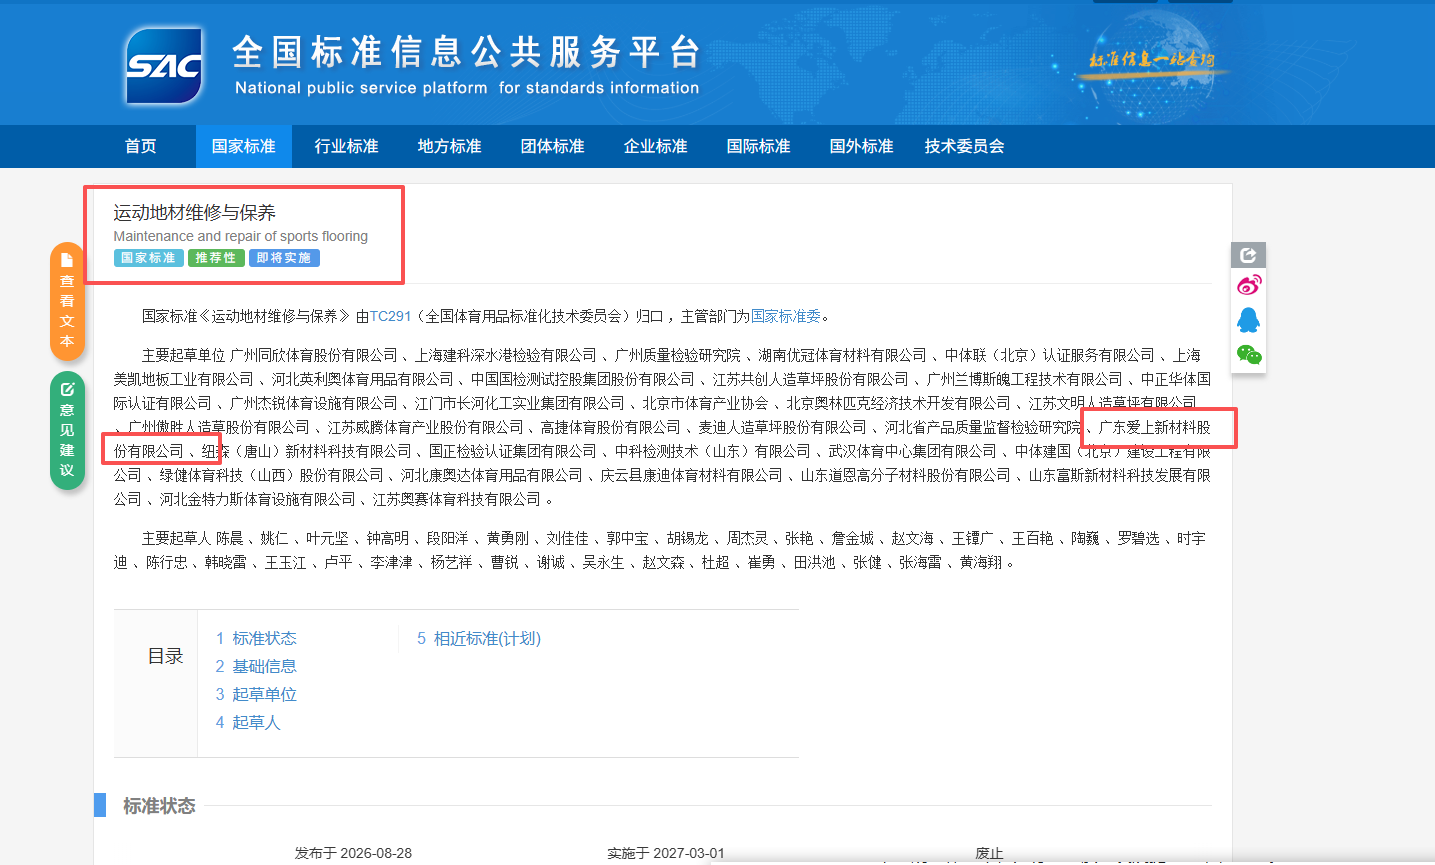Open 技术委员会 nav item
1435x865 pixels.
click(x=965, y=146)
